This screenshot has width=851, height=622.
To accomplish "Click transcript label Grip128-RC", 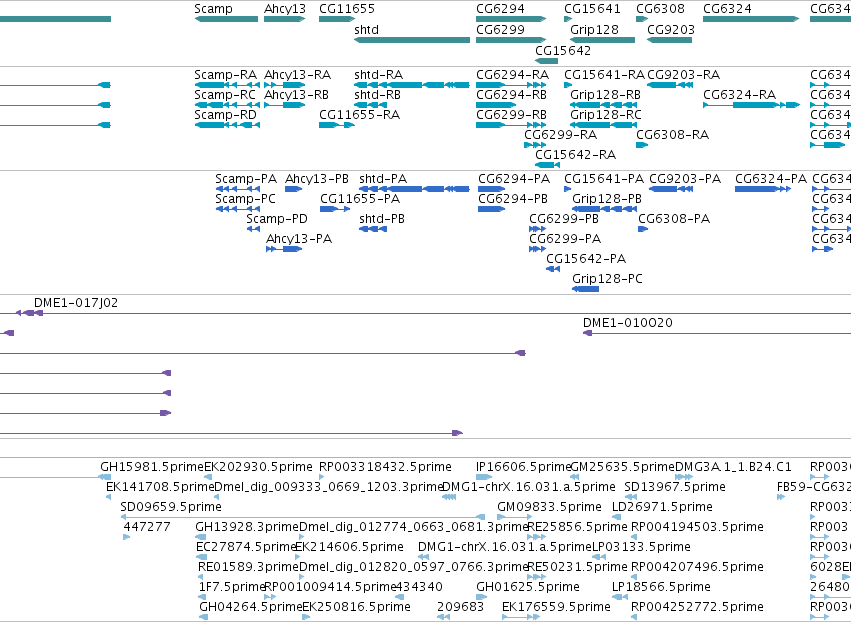I will (606, 115).
